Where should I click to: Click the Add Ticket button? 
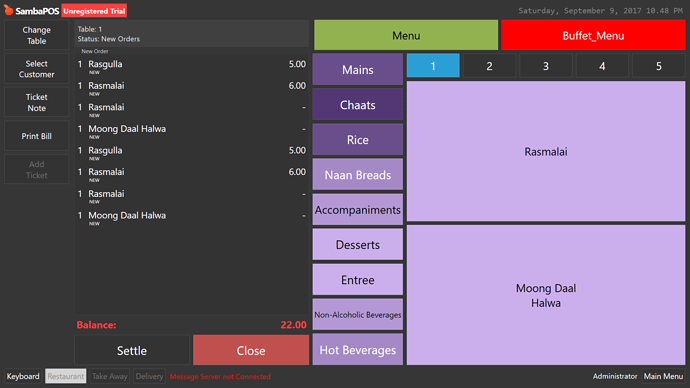37,169
